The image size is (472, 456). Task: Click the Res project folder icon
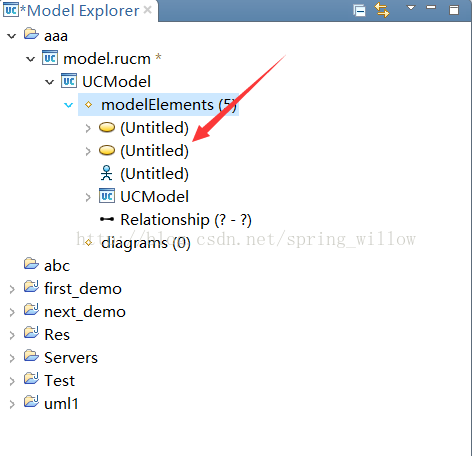(31, 333)
